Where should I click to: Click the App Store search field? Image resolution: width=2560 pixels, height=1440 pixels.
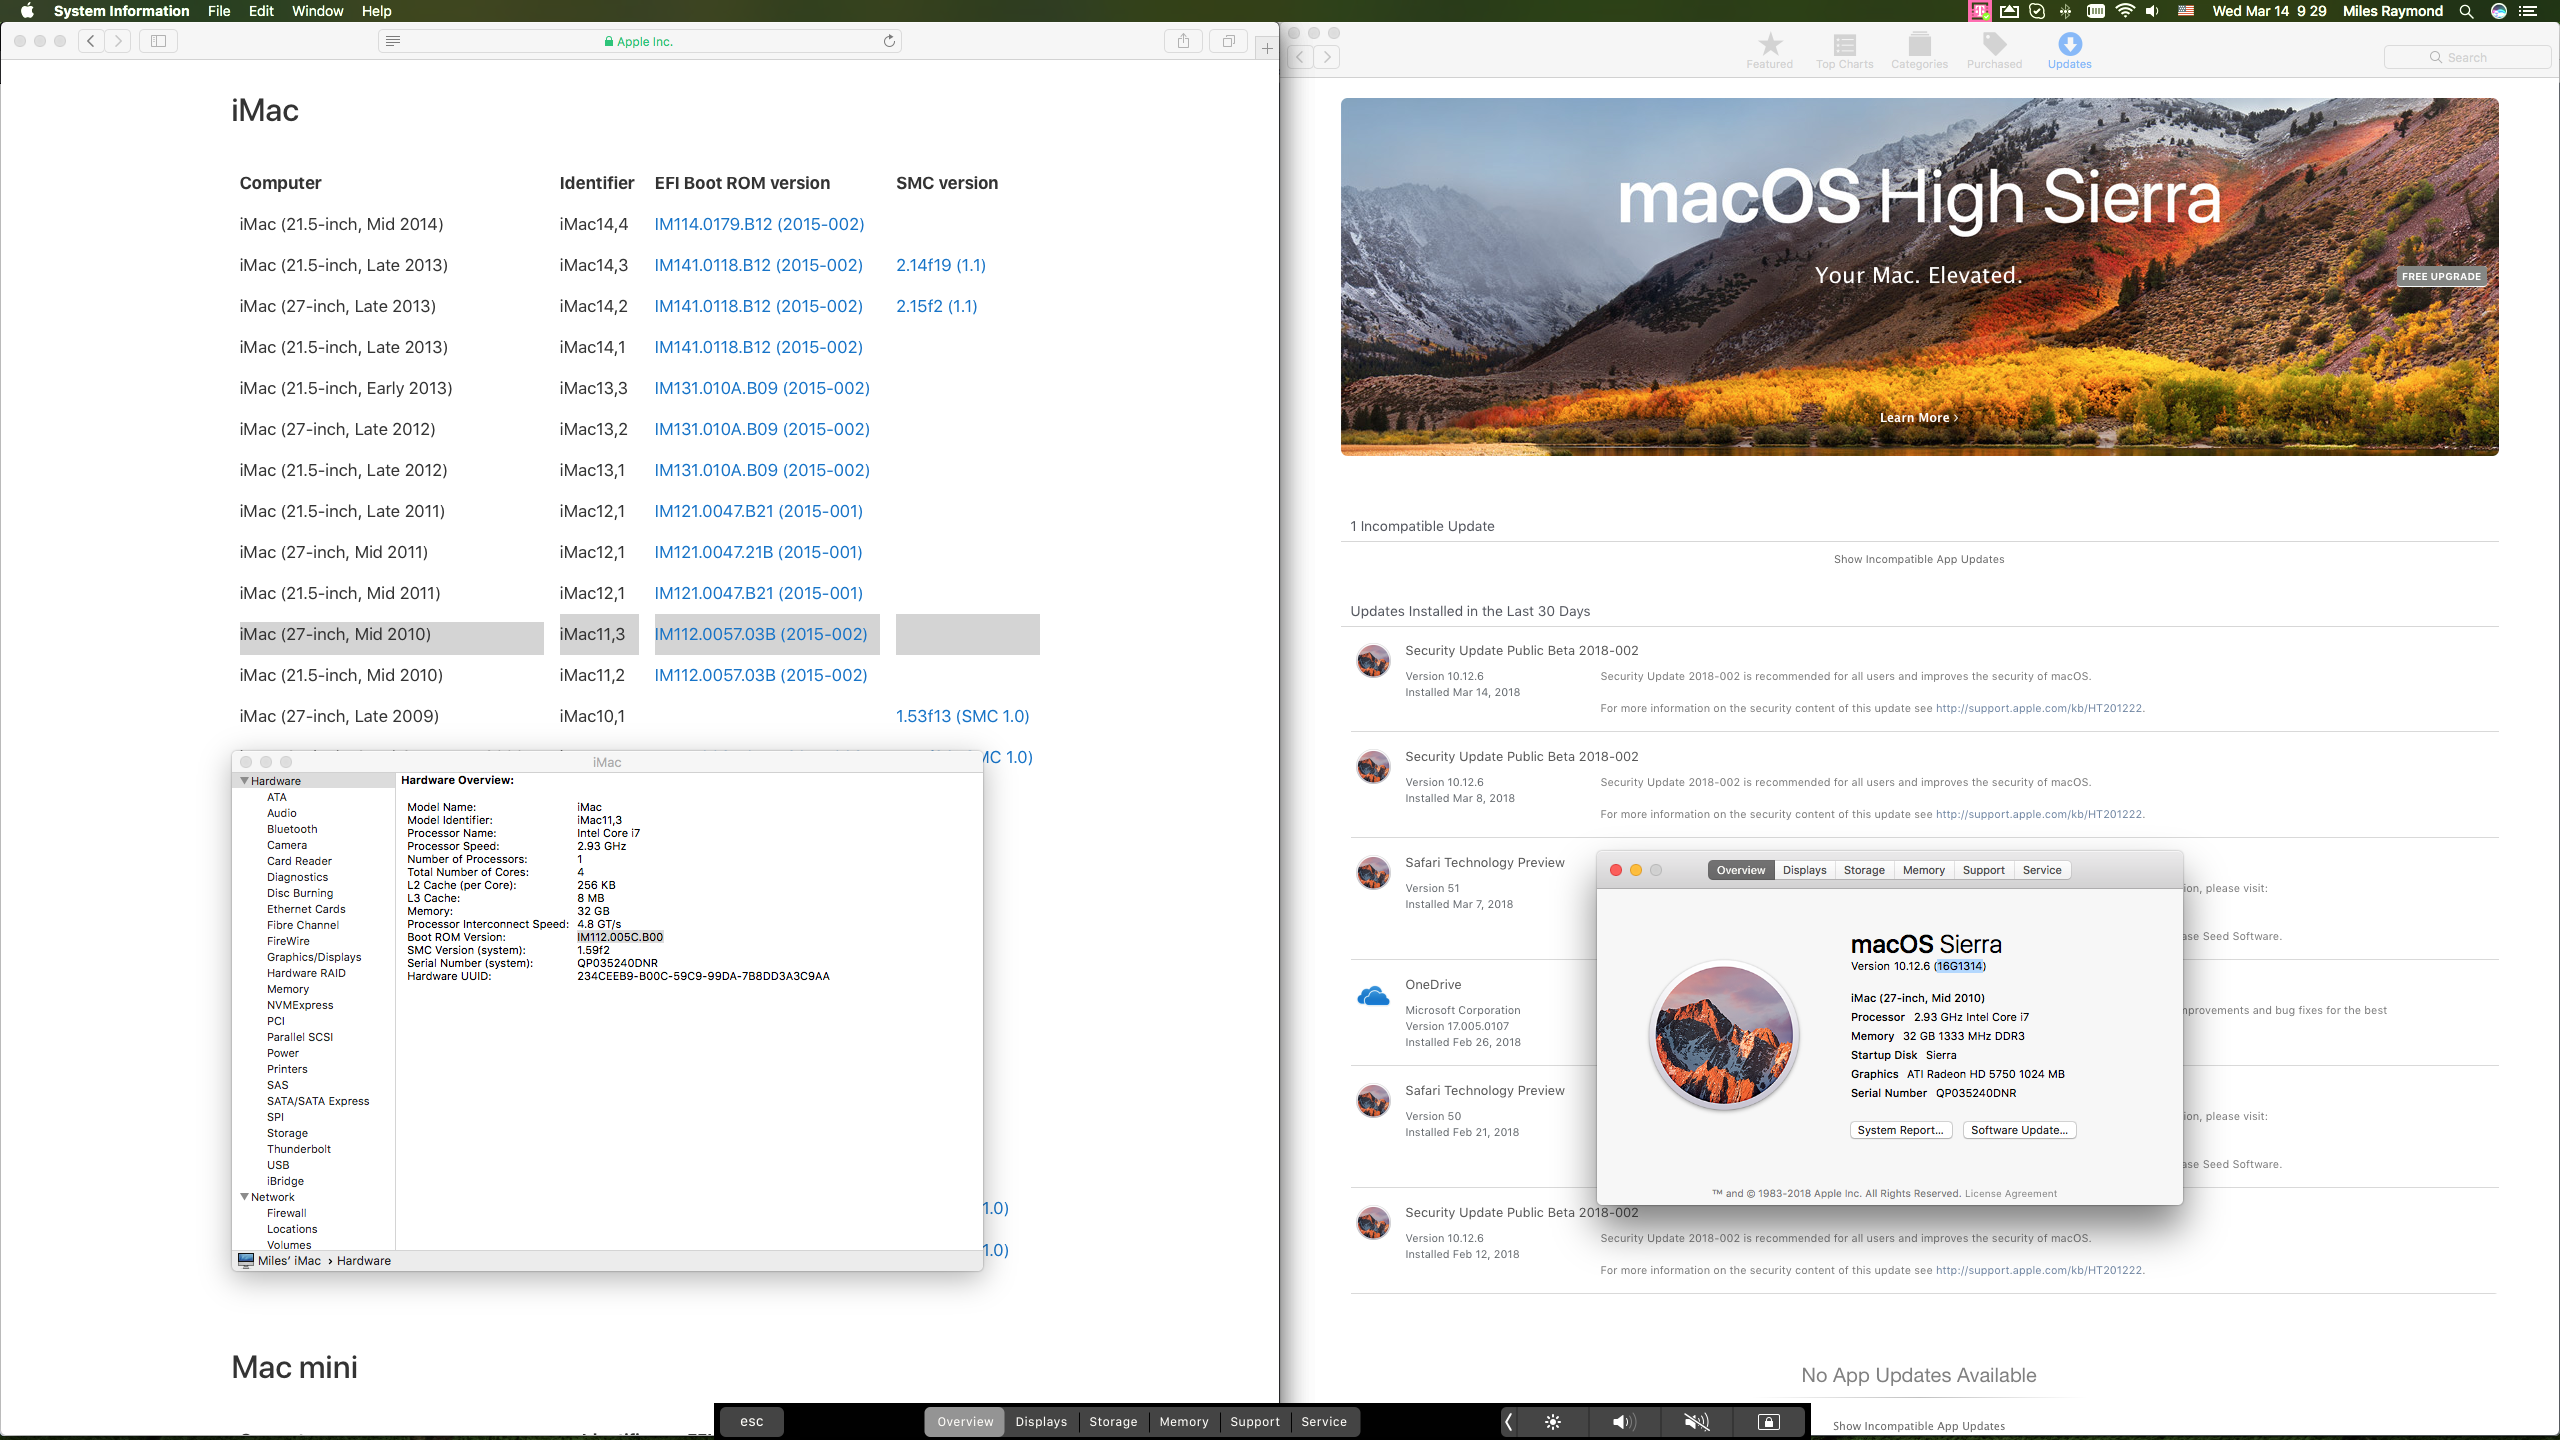2467,57
